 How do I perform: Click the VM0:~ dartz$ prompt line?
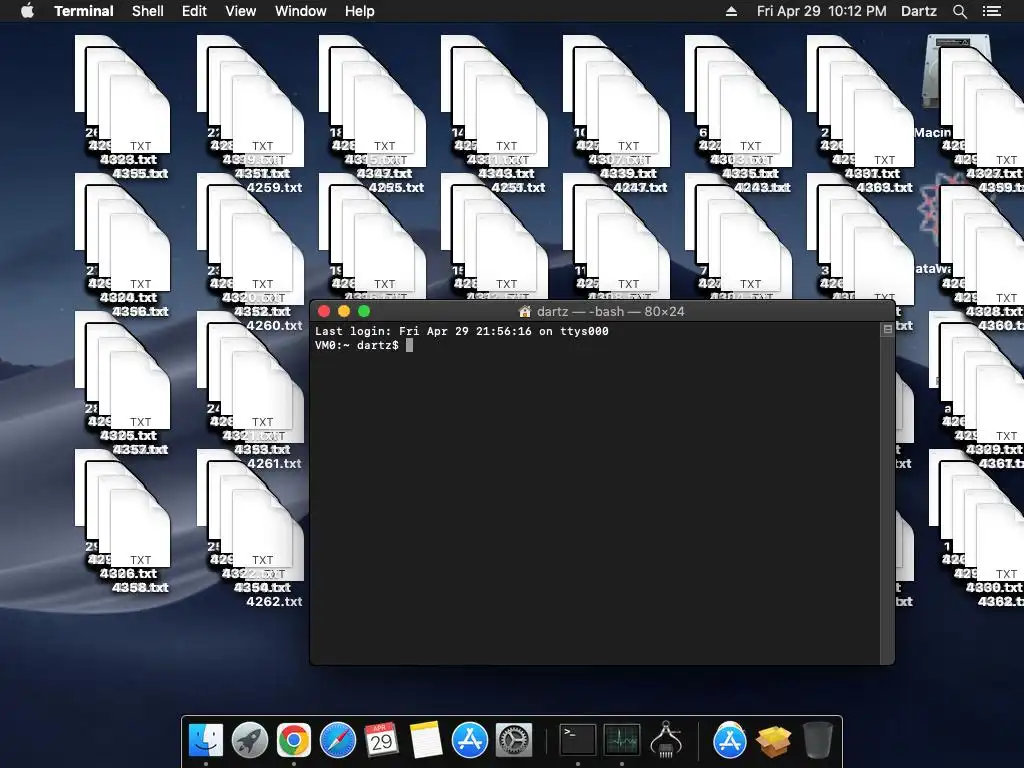357,345
